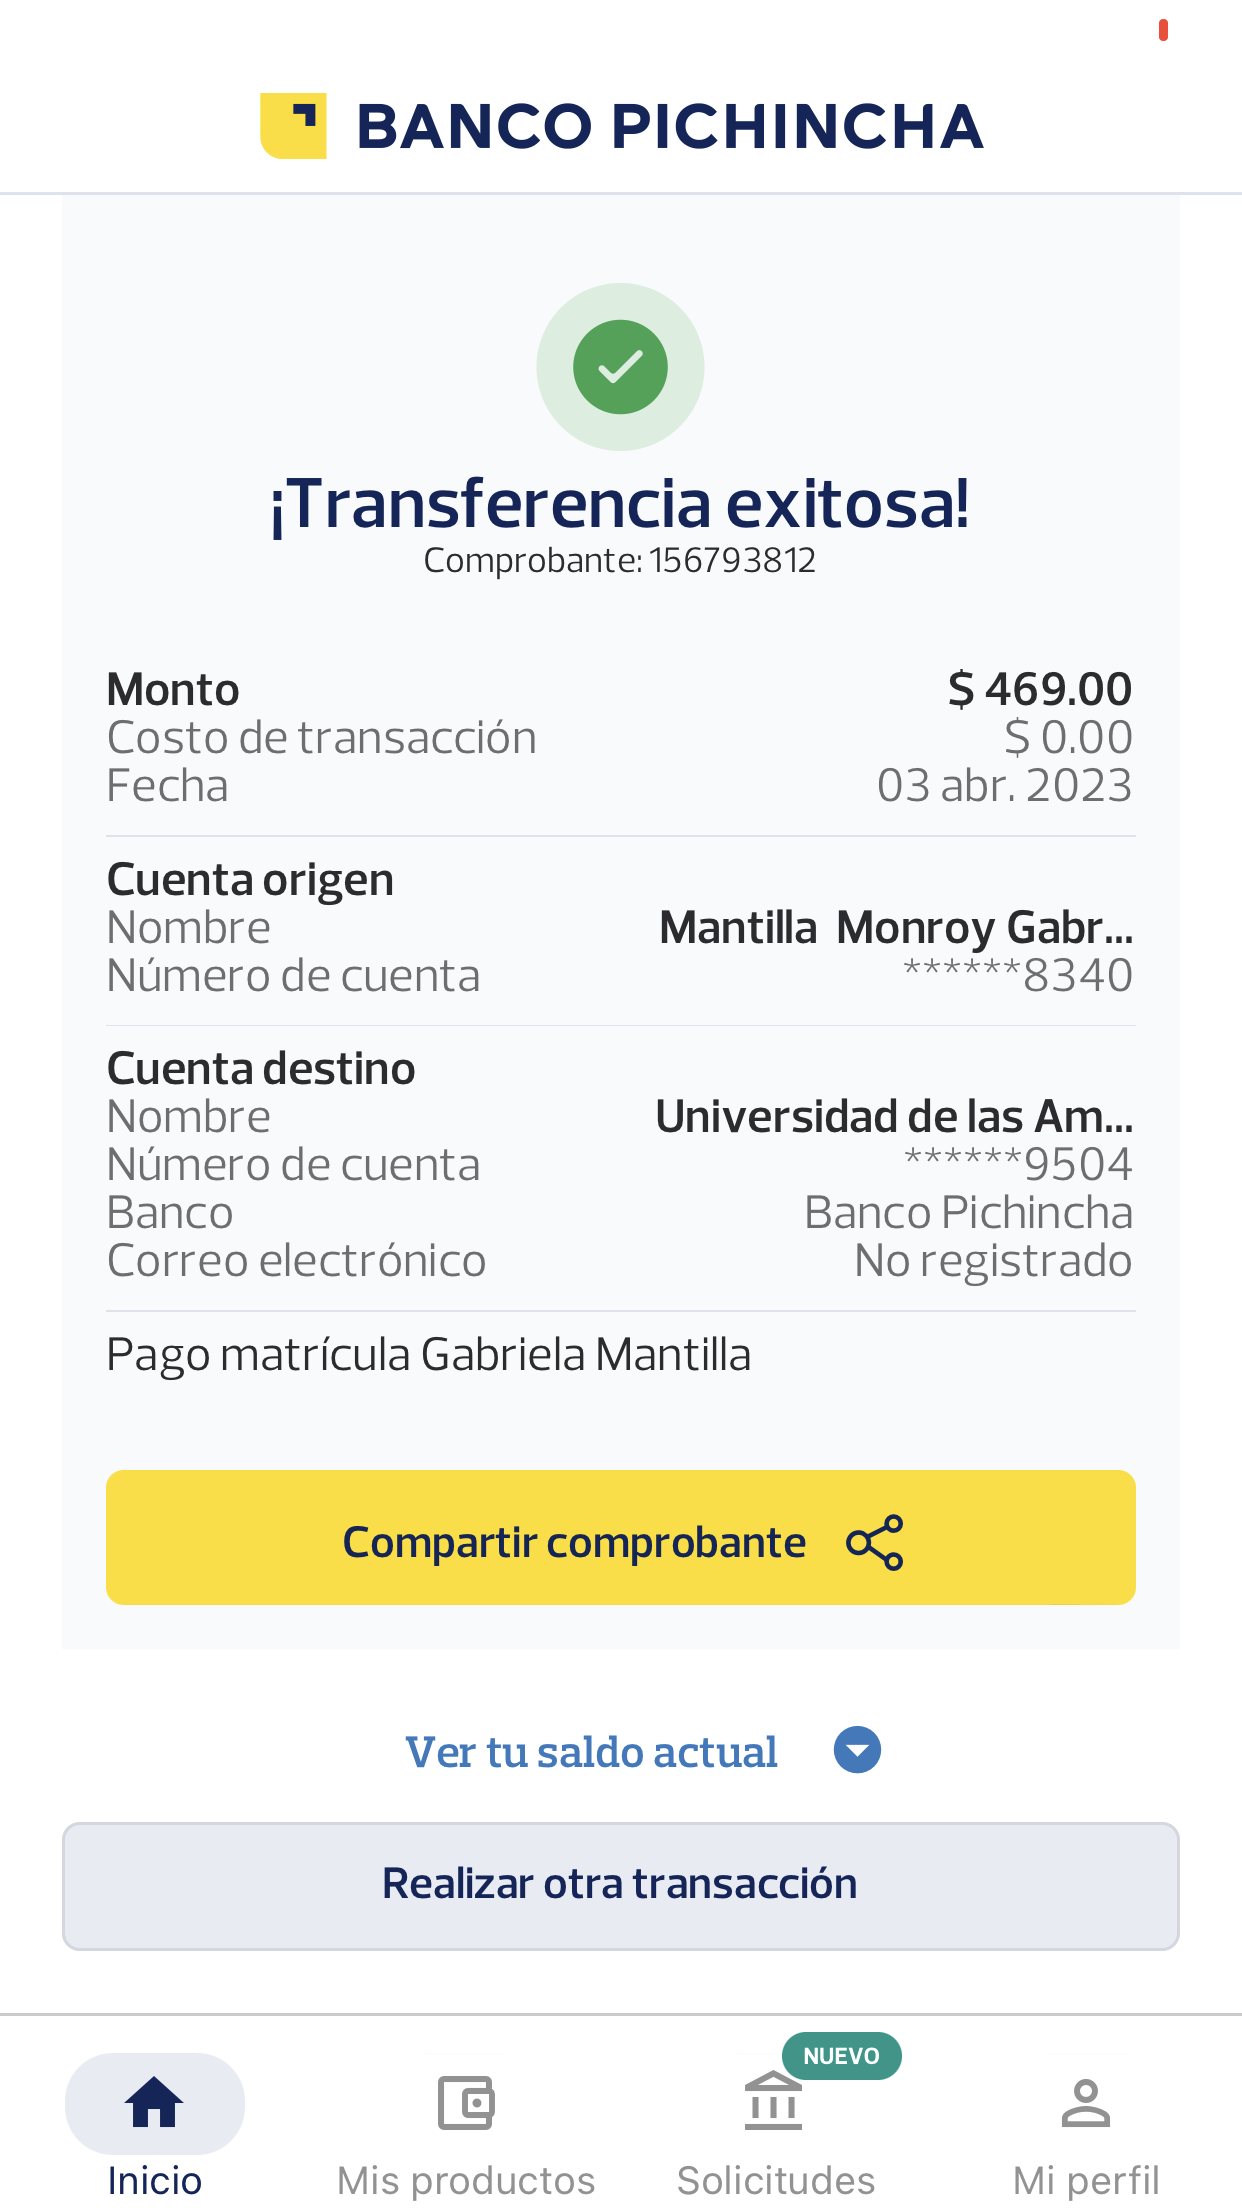This screenshot has width=1242, height=2208.
Task: Tap the yellow Banco Pichincha logo icon
Action: tap(293, 126)
